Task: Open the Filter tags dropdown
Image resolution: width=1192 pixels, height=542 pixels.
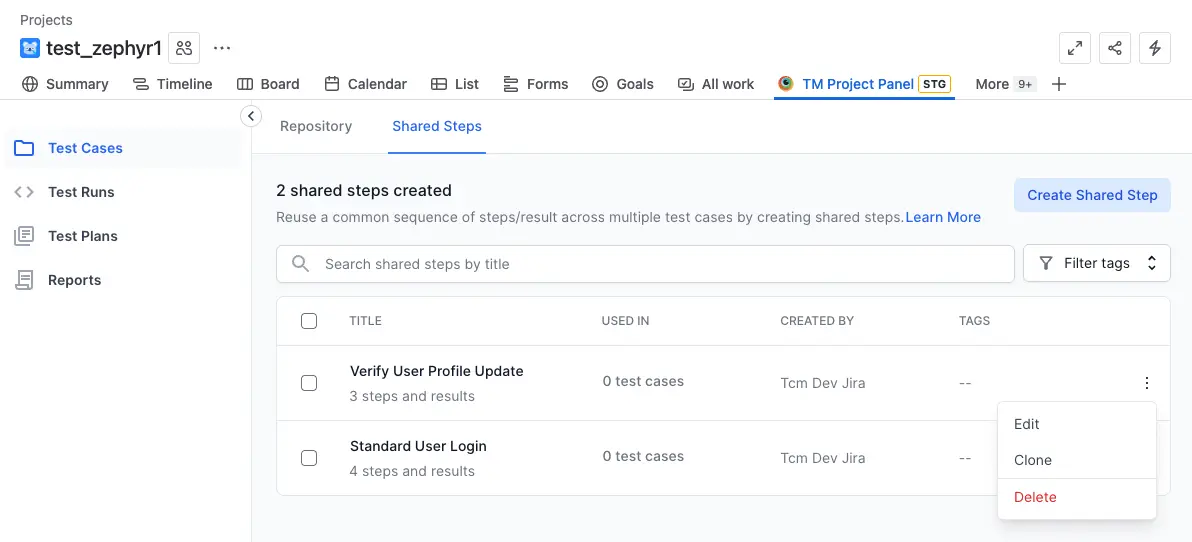Action: [x=1096, y=263]
